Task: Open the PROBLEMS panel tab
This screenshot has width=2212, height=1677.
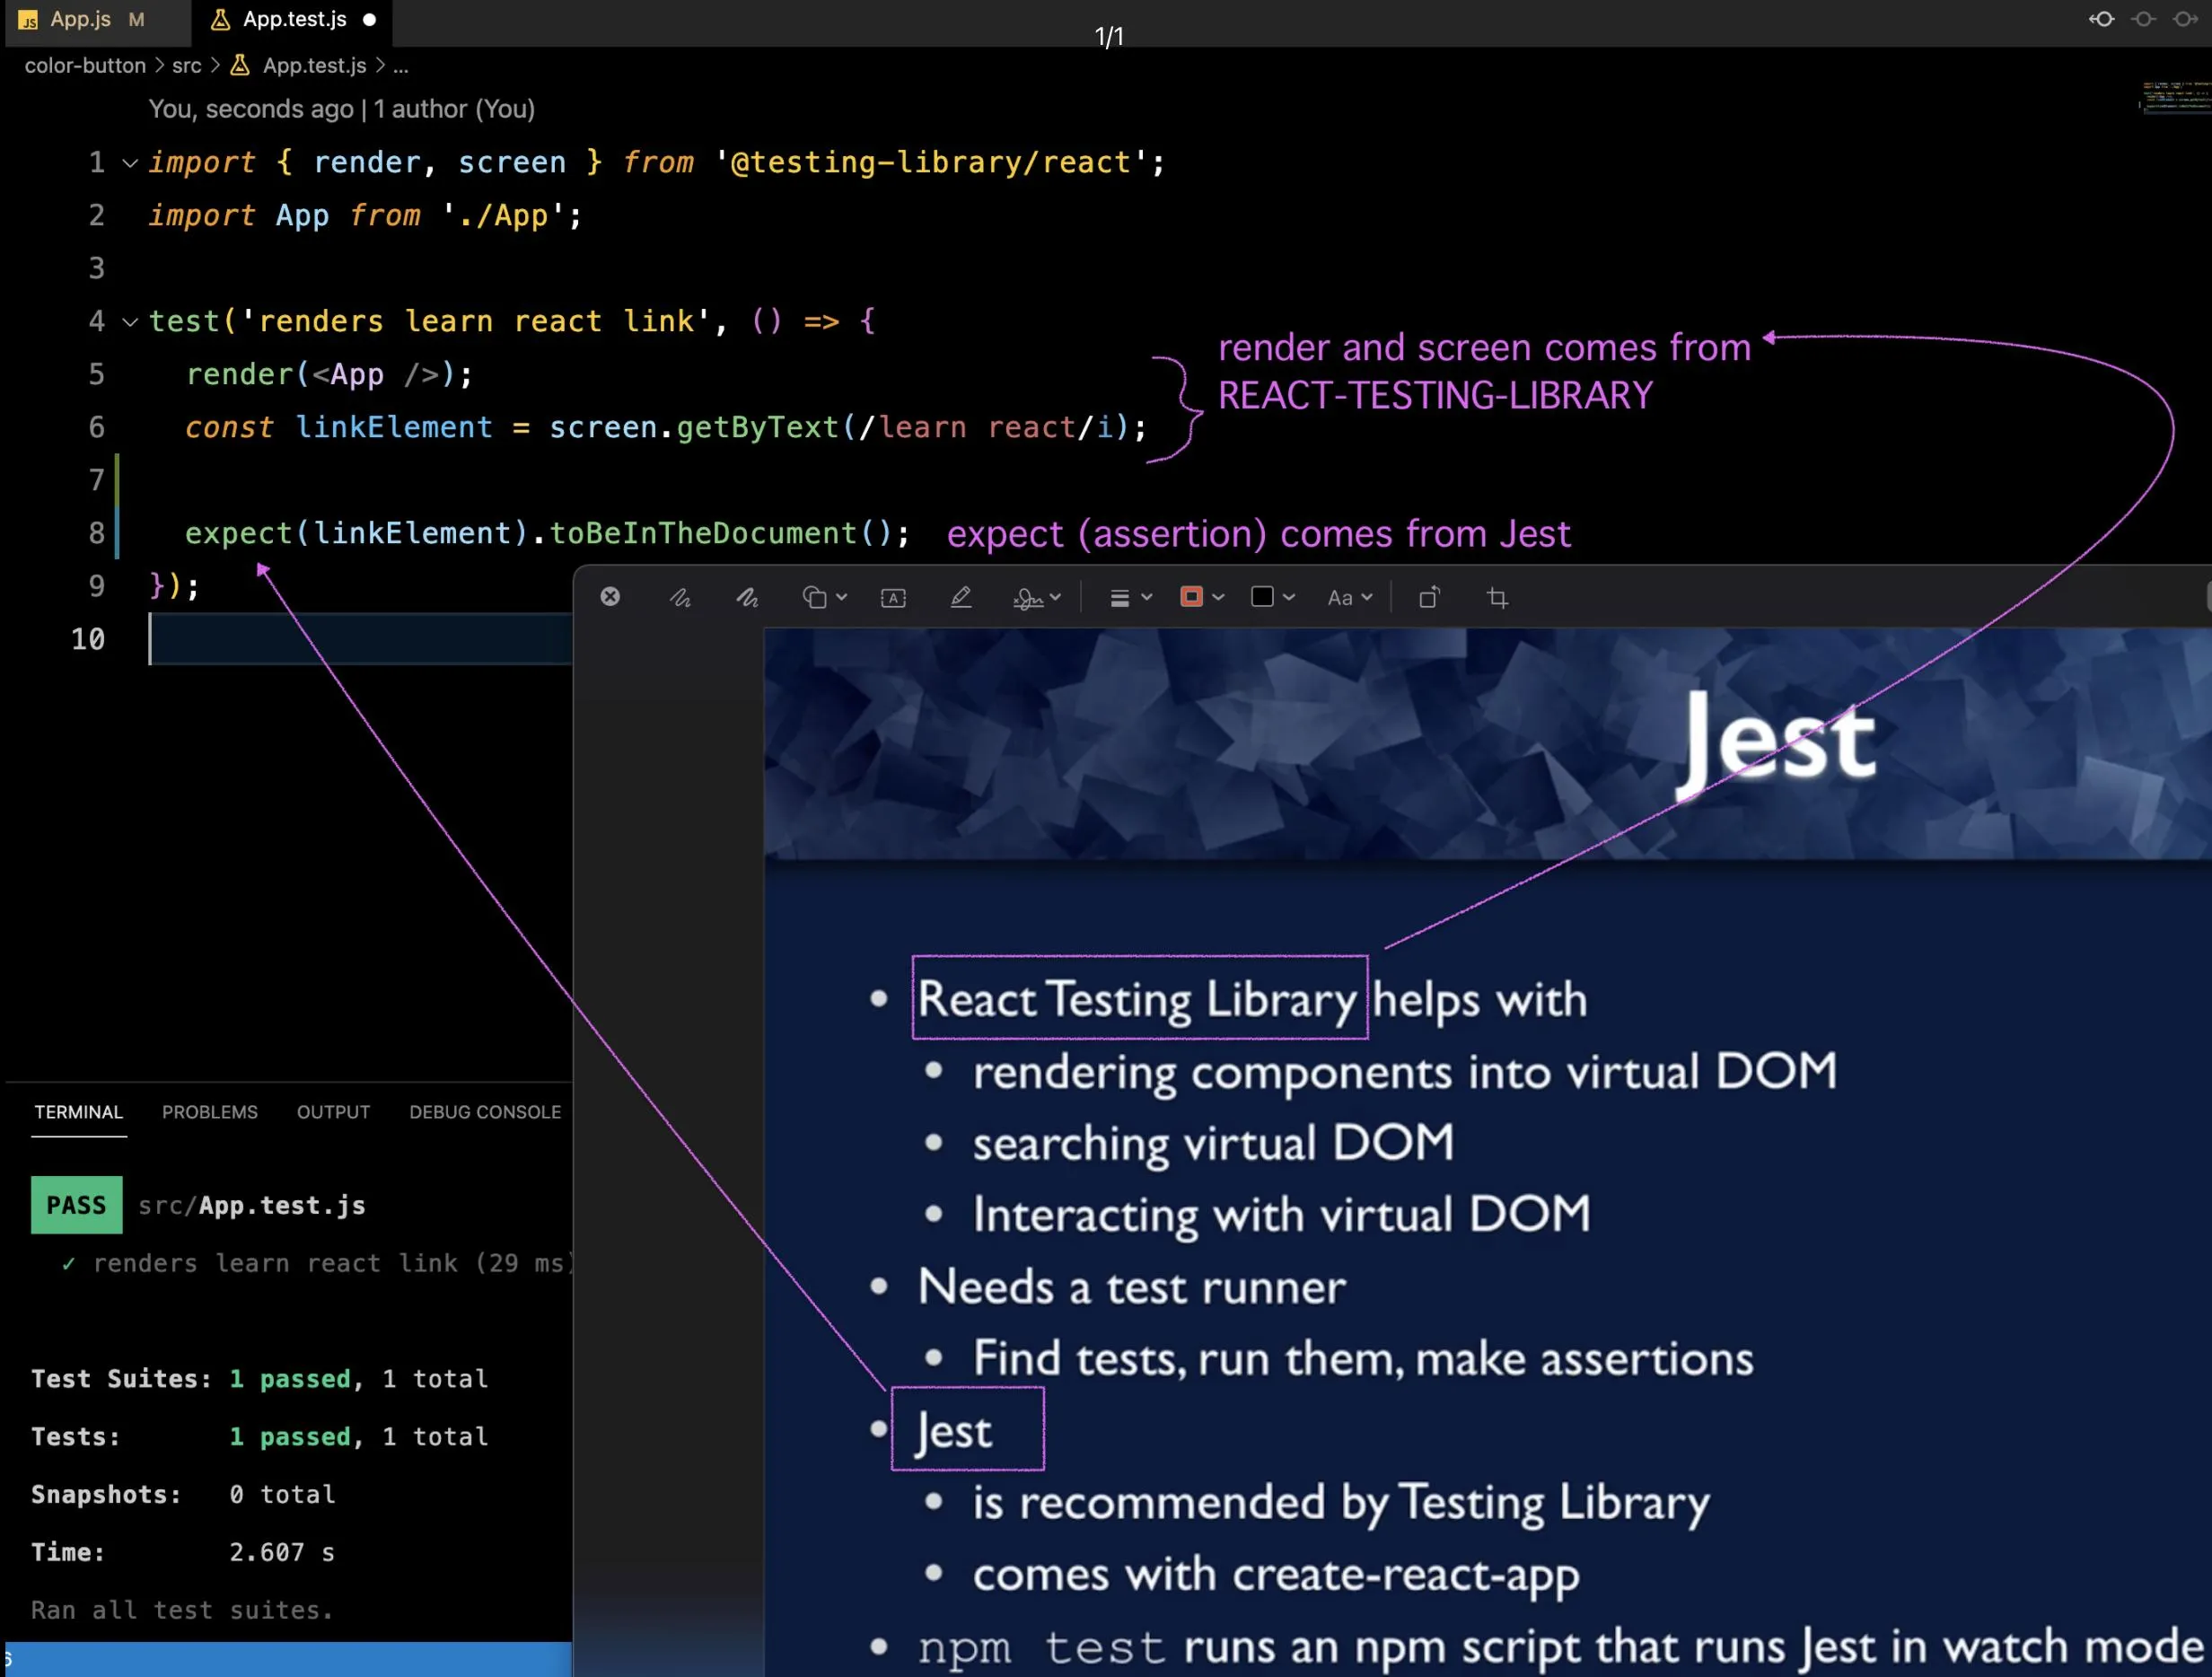Action: (210, 1112)
